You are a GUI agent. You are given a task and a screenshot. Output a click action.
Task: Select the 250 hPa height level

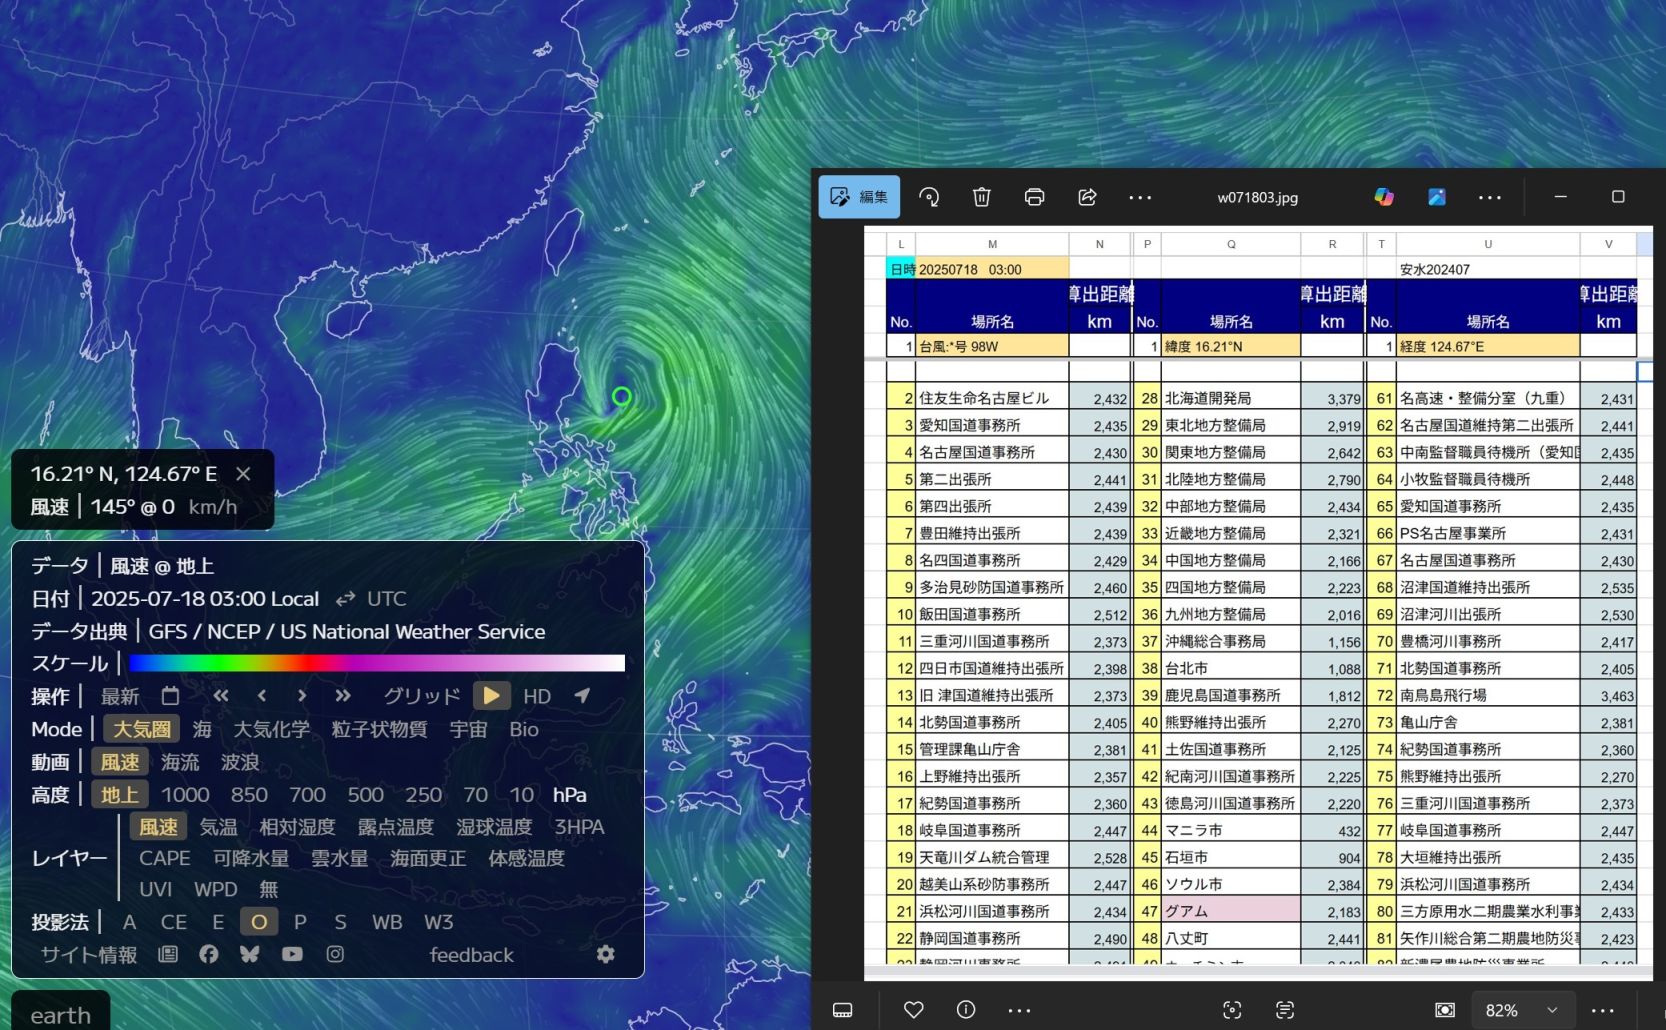423,795
